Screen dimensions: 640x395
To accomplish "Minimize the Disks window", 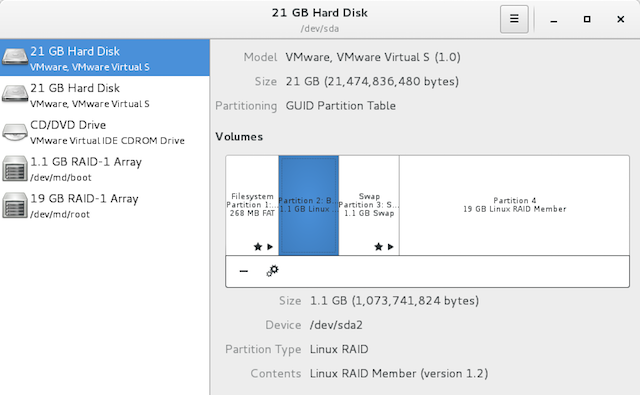I will pyautogui.click(x=553, y=20).
